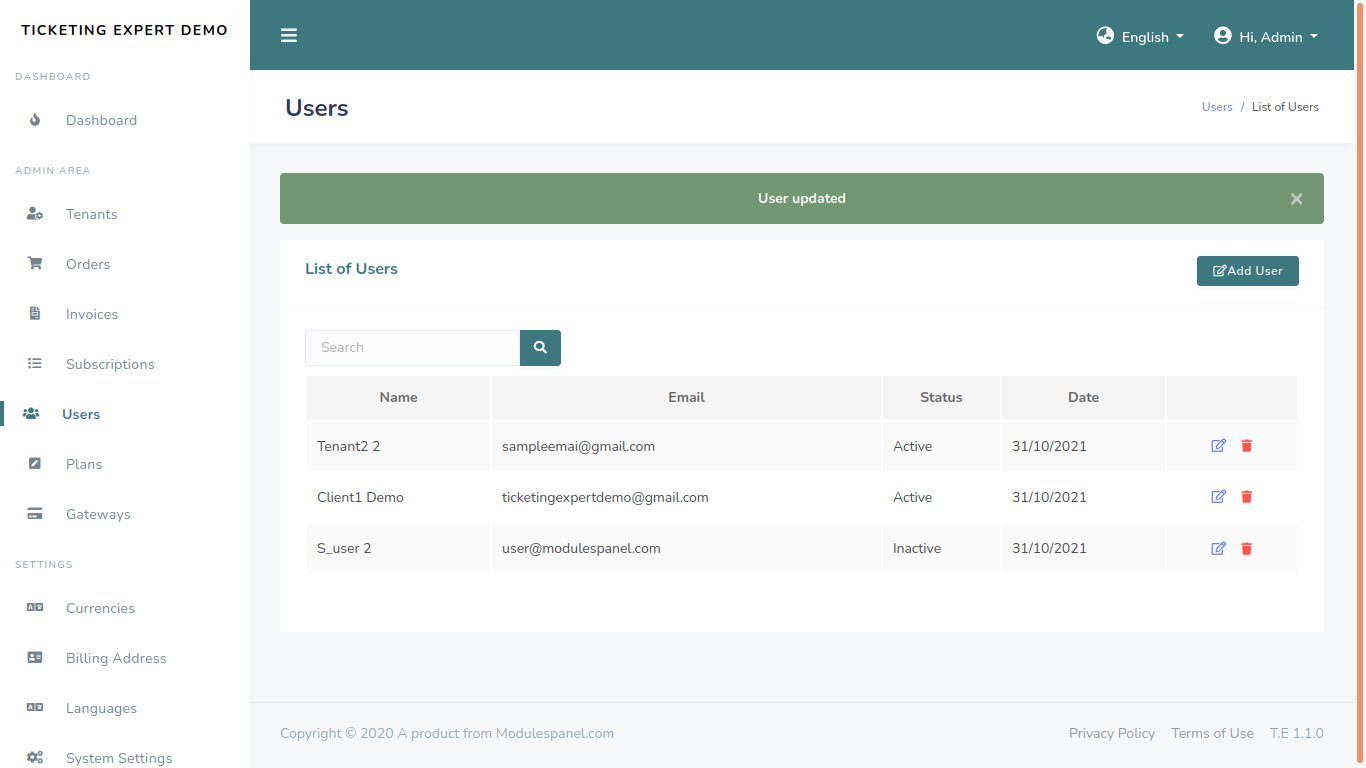Click the Plans sidebar icon
Viewport: 1366px width, 768px height.
coord(35,463)
